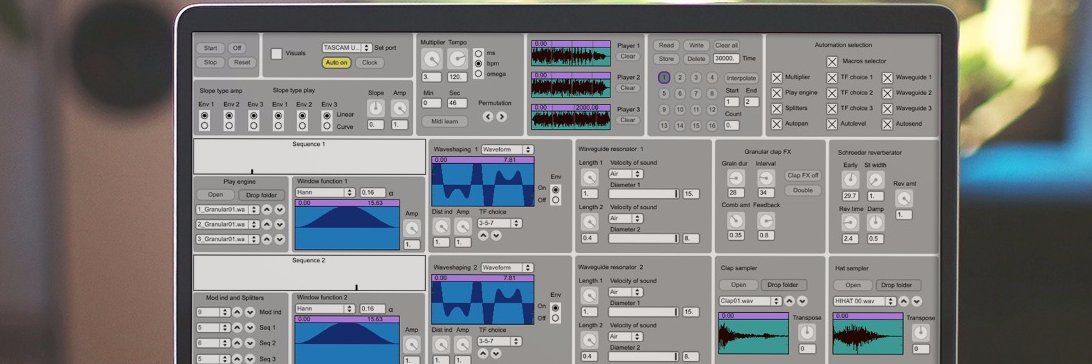This screenshot has width=1092, height=364.
Task: Toggle the Macros selector checkbox
Action: pyautogui.click(x=832, y=61)
